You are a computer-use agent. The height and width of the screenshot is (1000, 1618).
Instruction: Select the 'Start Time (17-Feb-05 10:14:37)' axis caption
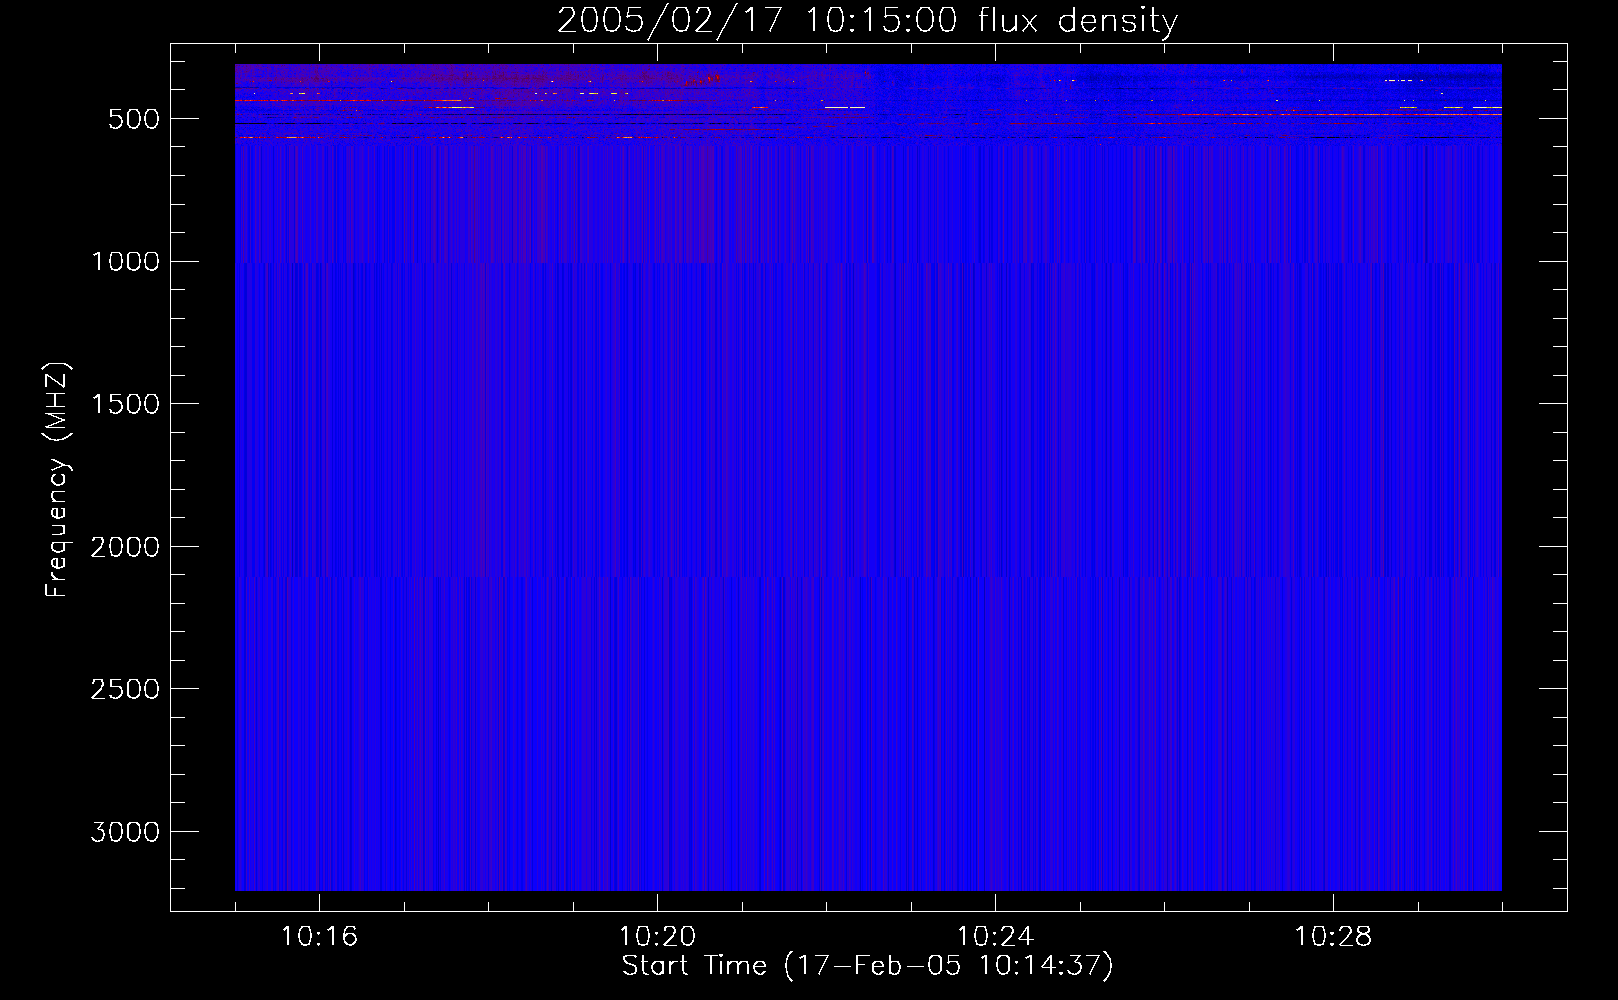click(867, 966)
